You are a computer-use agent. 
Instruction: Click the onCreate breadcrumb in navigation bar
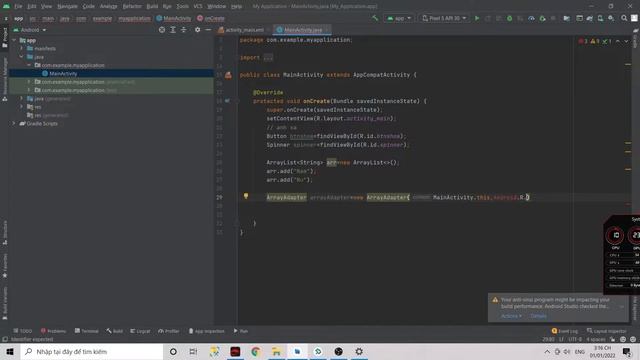tap(211, 18)
